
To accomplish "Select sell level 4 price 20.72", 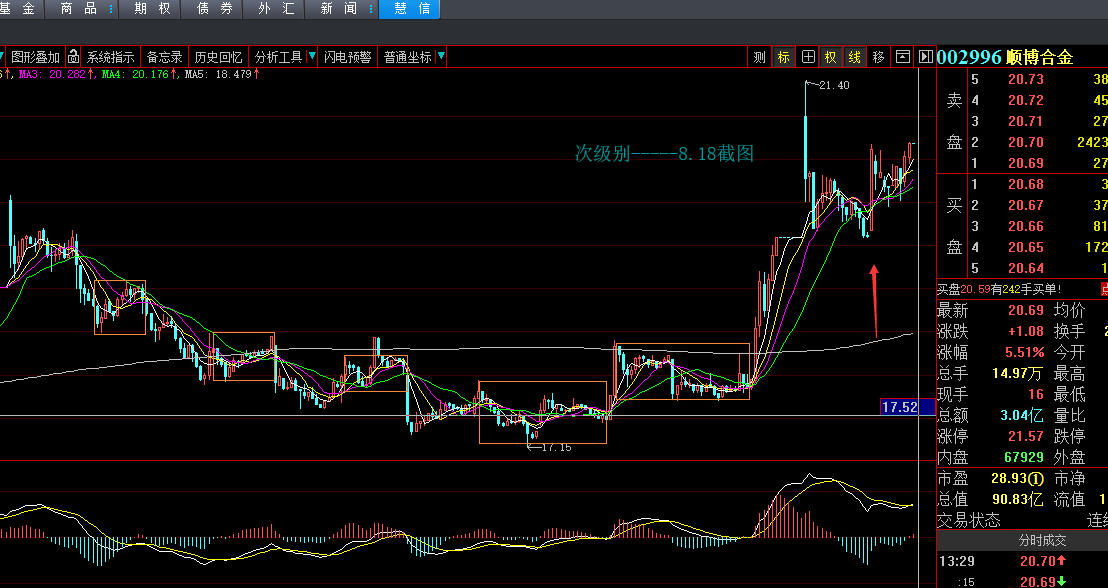I will click(x=1025, y=100).
